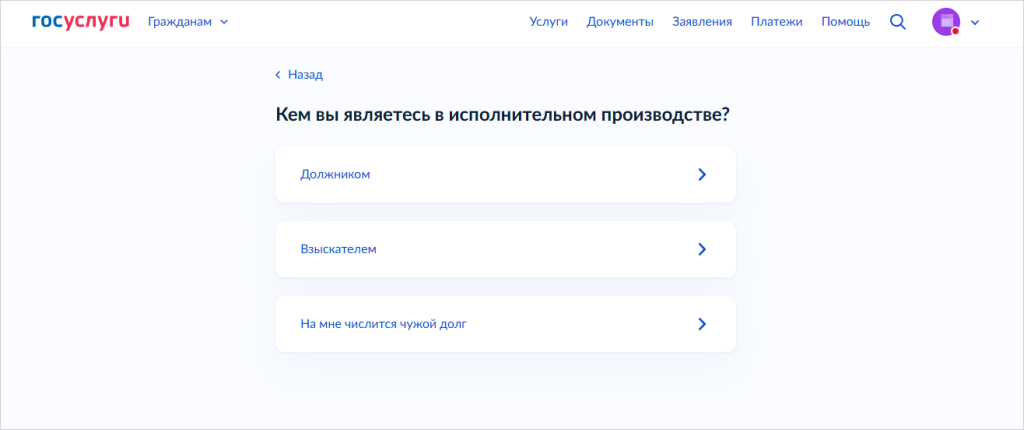Expand the profile menu chevron beside avatar
The width and height of the screenshot is (1024, 430).
pyautogui.click(x=975, y=22)
